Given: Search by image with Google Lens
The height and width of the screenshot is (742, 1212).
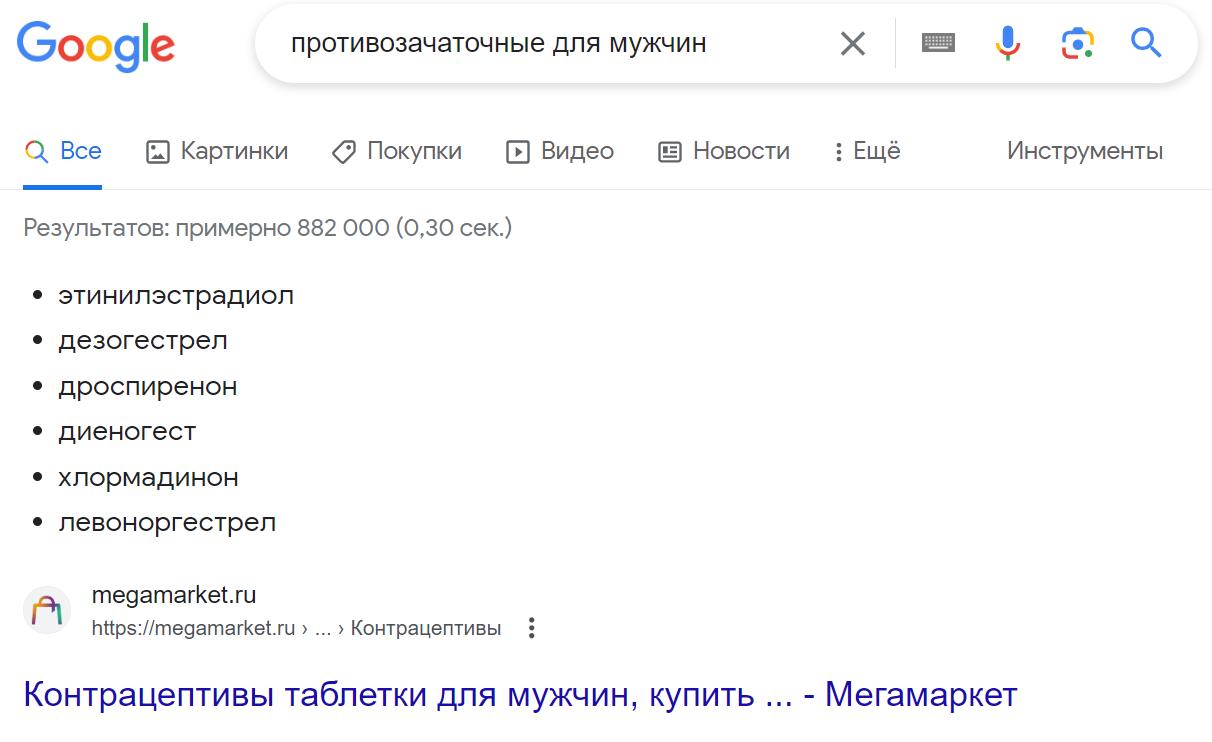Looking at the screenshot, I should 1077,43.
